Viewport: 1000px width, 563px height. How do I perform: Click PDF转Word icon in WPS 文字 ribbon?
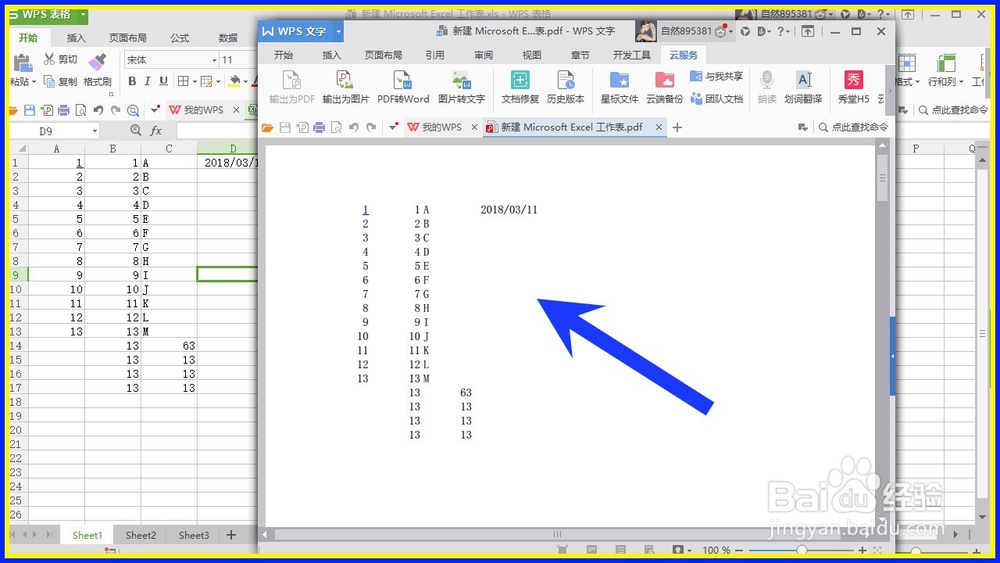click(402, 80)
